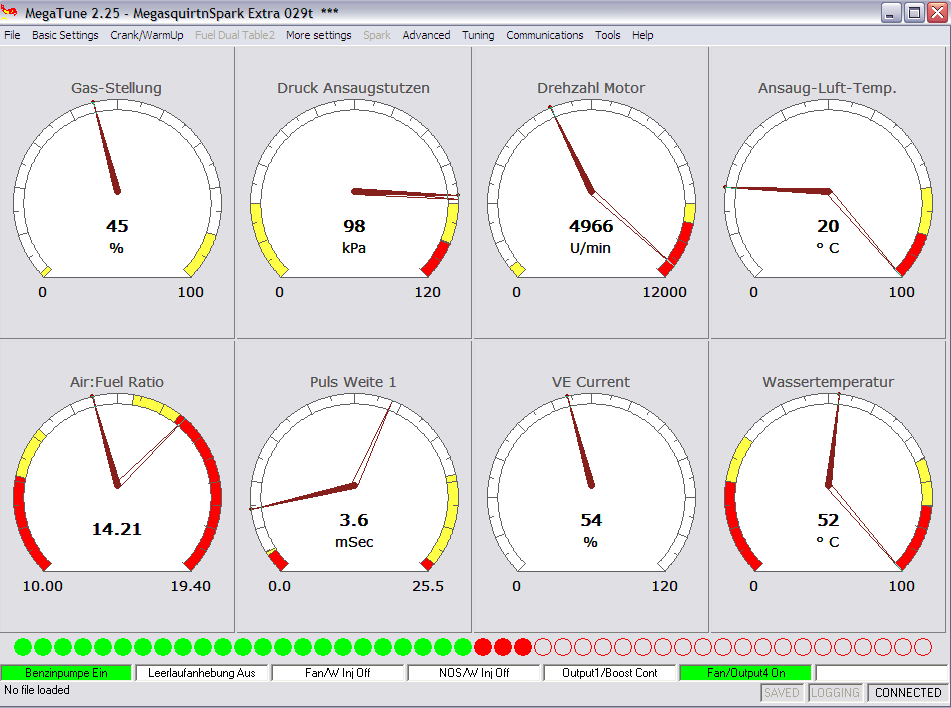The image size is (951, 708).
Task: Click the Fan/W Inj Off status indicator
Action: [338, 673]
